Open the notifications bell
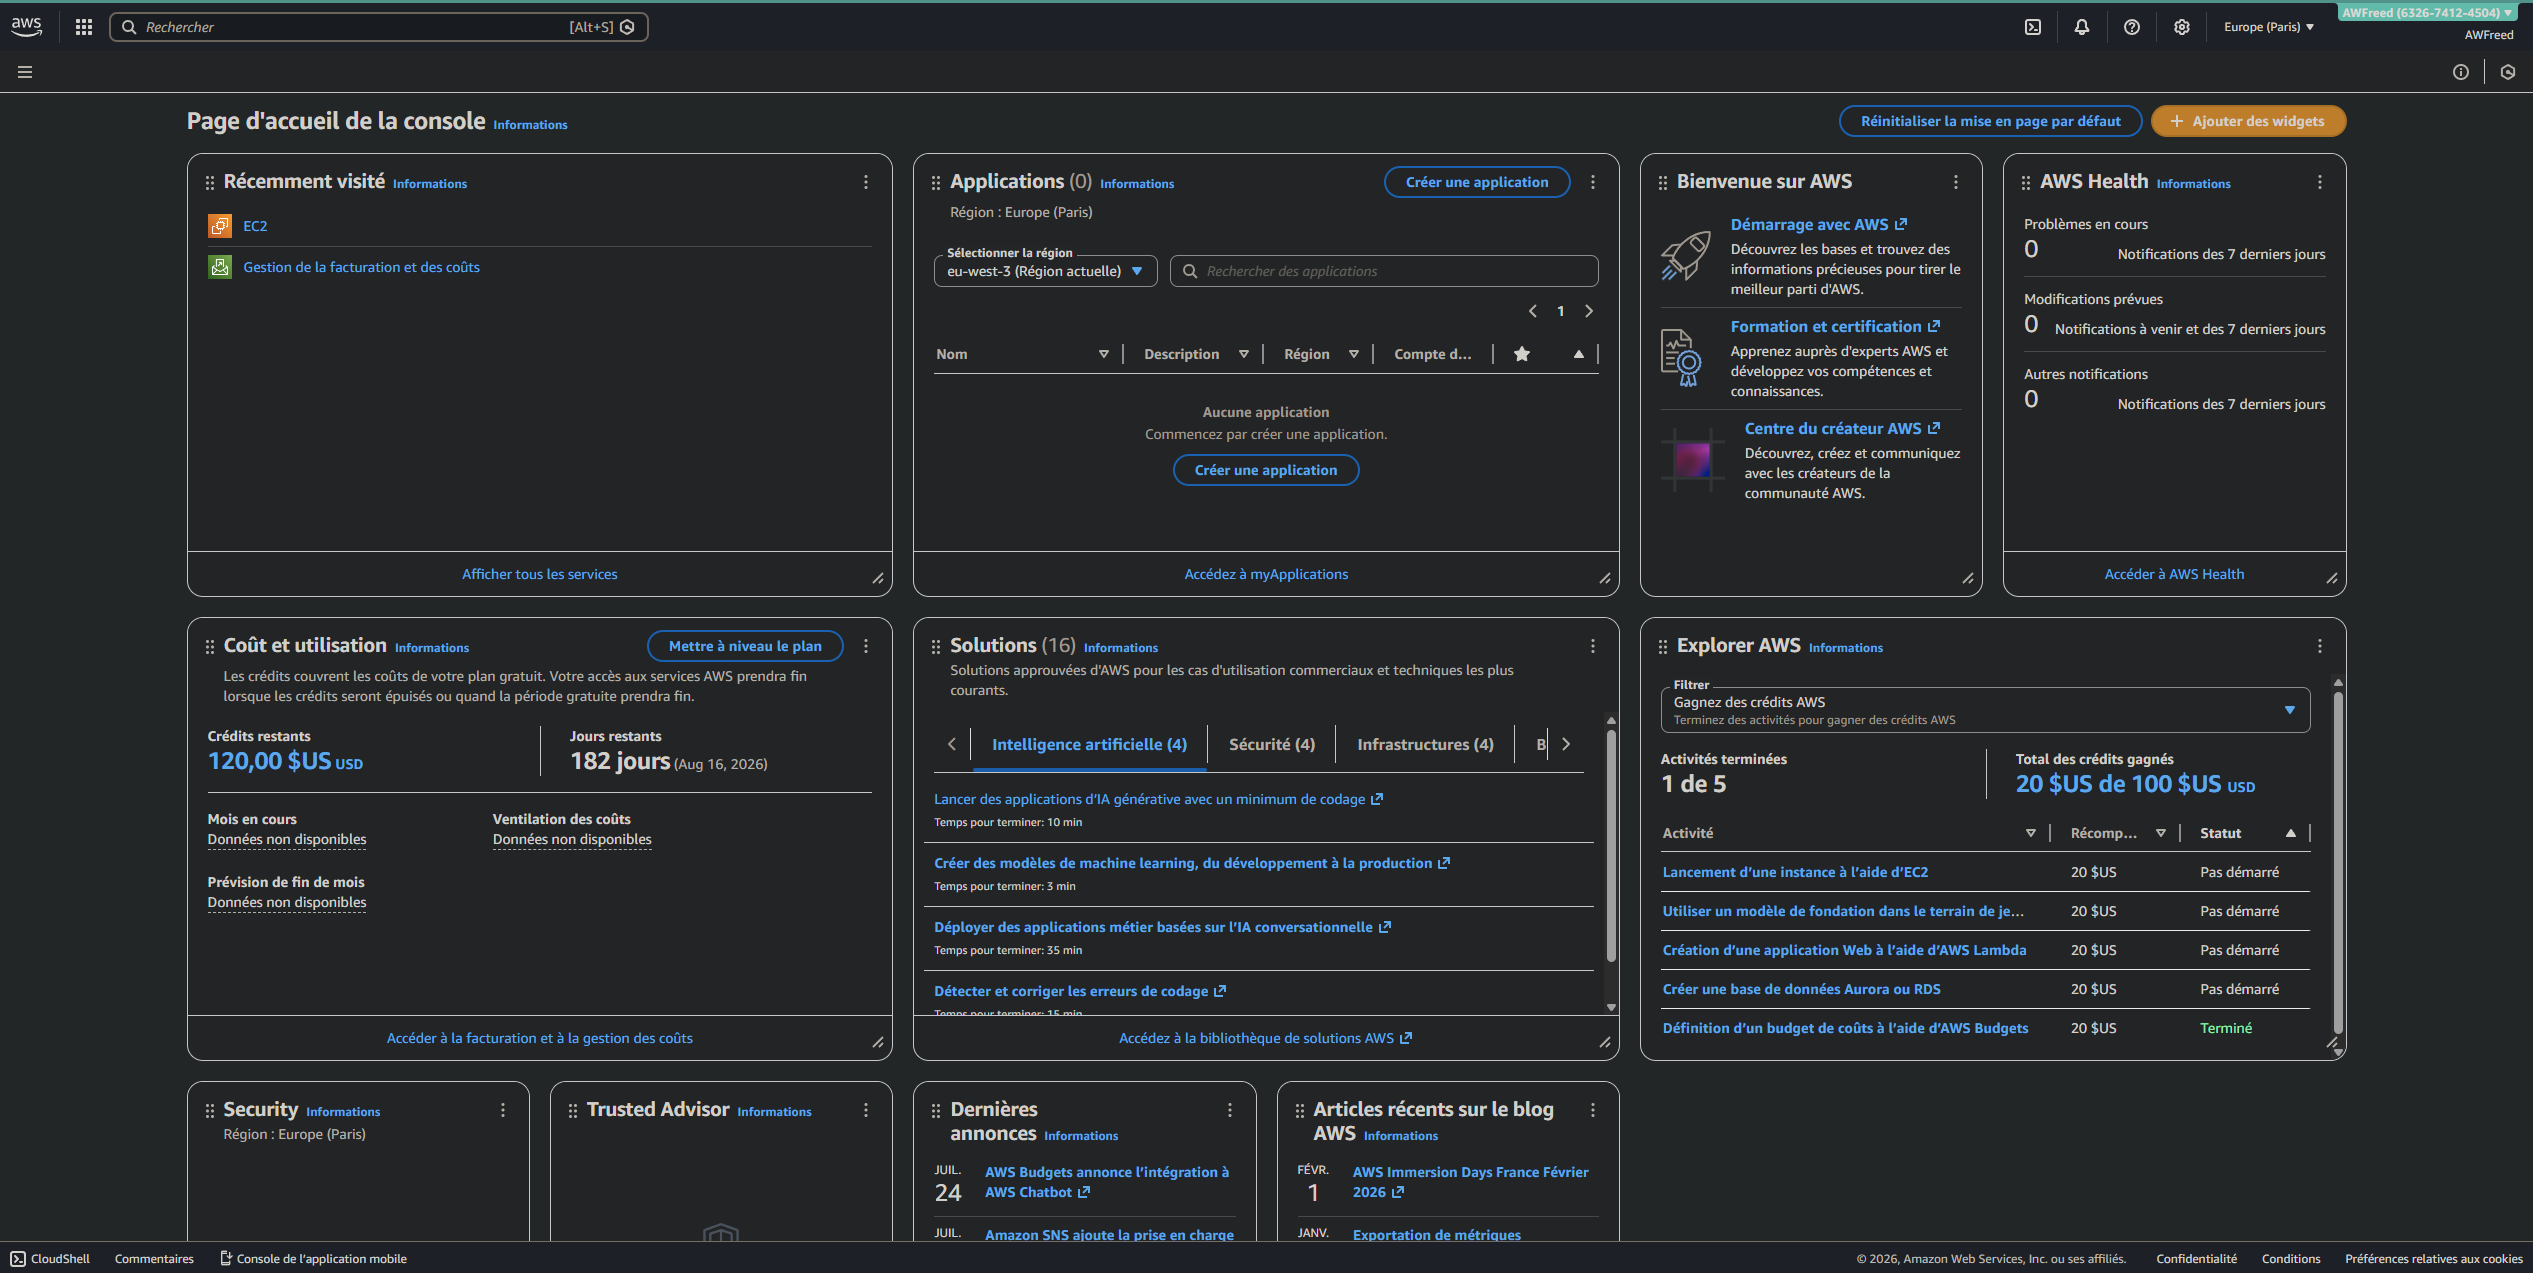Image resolution: width=2533 pixels, height=1273 pixels. [2082, 27]
